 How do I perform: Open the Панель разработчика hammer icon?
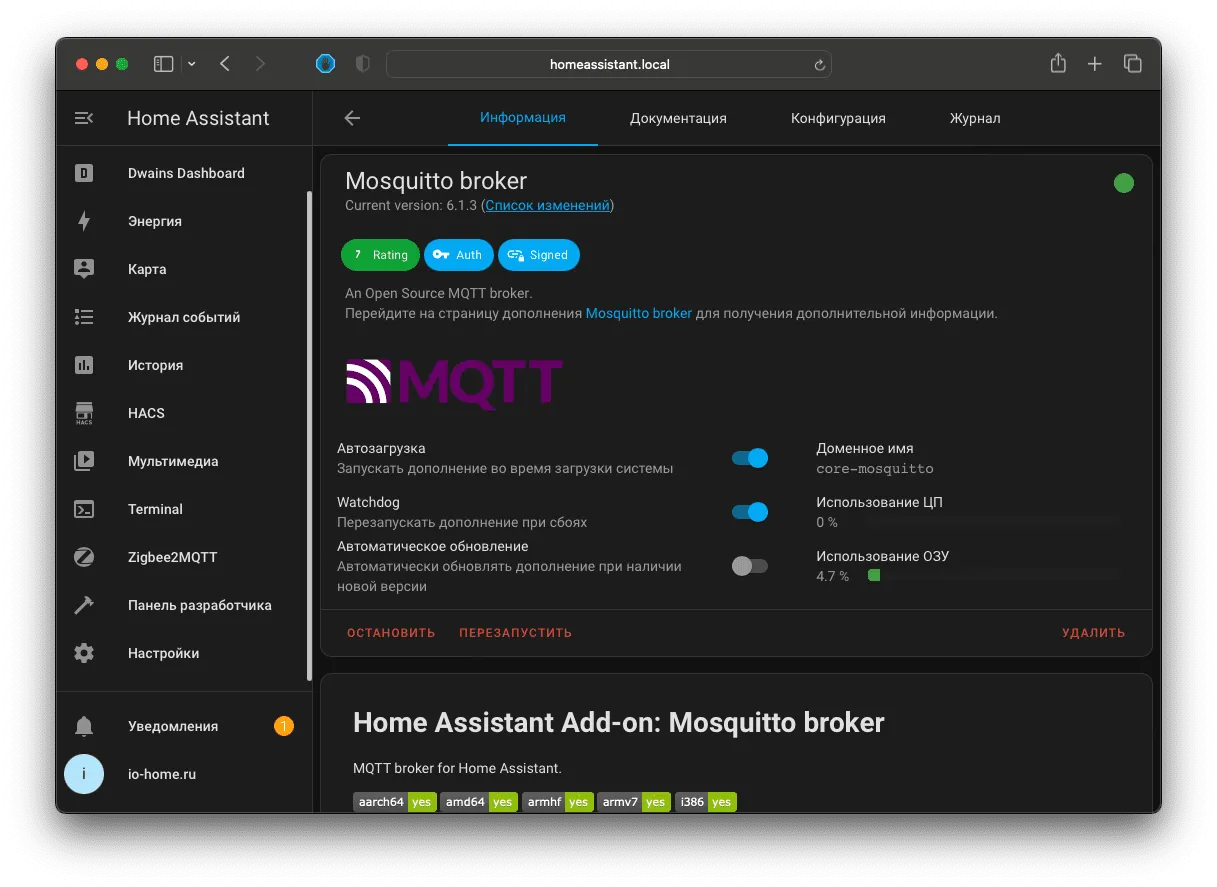pos(84,605)
